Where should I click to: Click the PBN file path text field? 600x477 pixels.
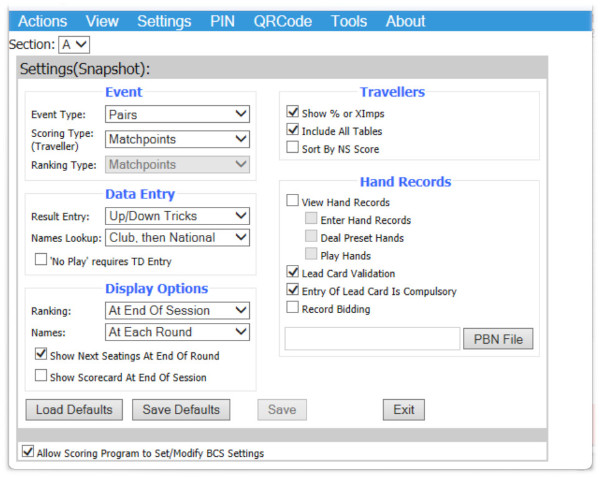point(371,339)
